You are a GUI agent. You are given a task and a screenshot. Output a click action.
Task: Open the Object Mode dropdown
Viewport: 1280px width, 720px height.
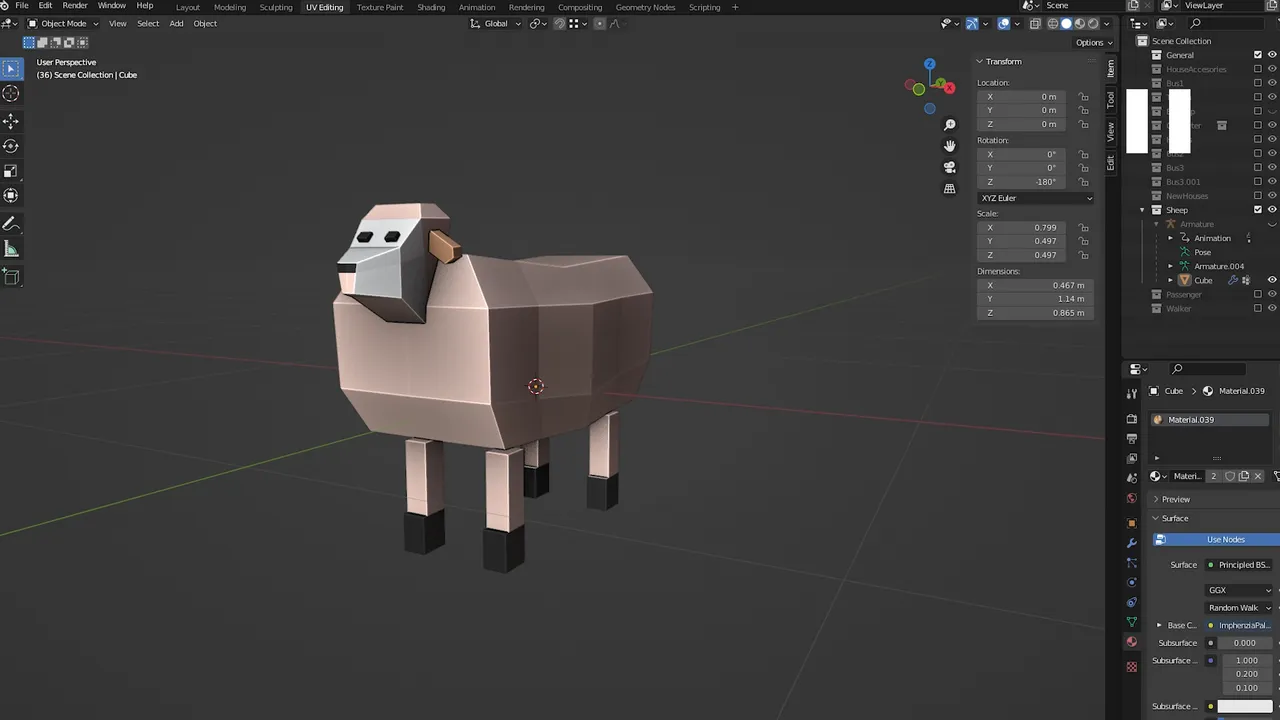click(x=63, y=23)
